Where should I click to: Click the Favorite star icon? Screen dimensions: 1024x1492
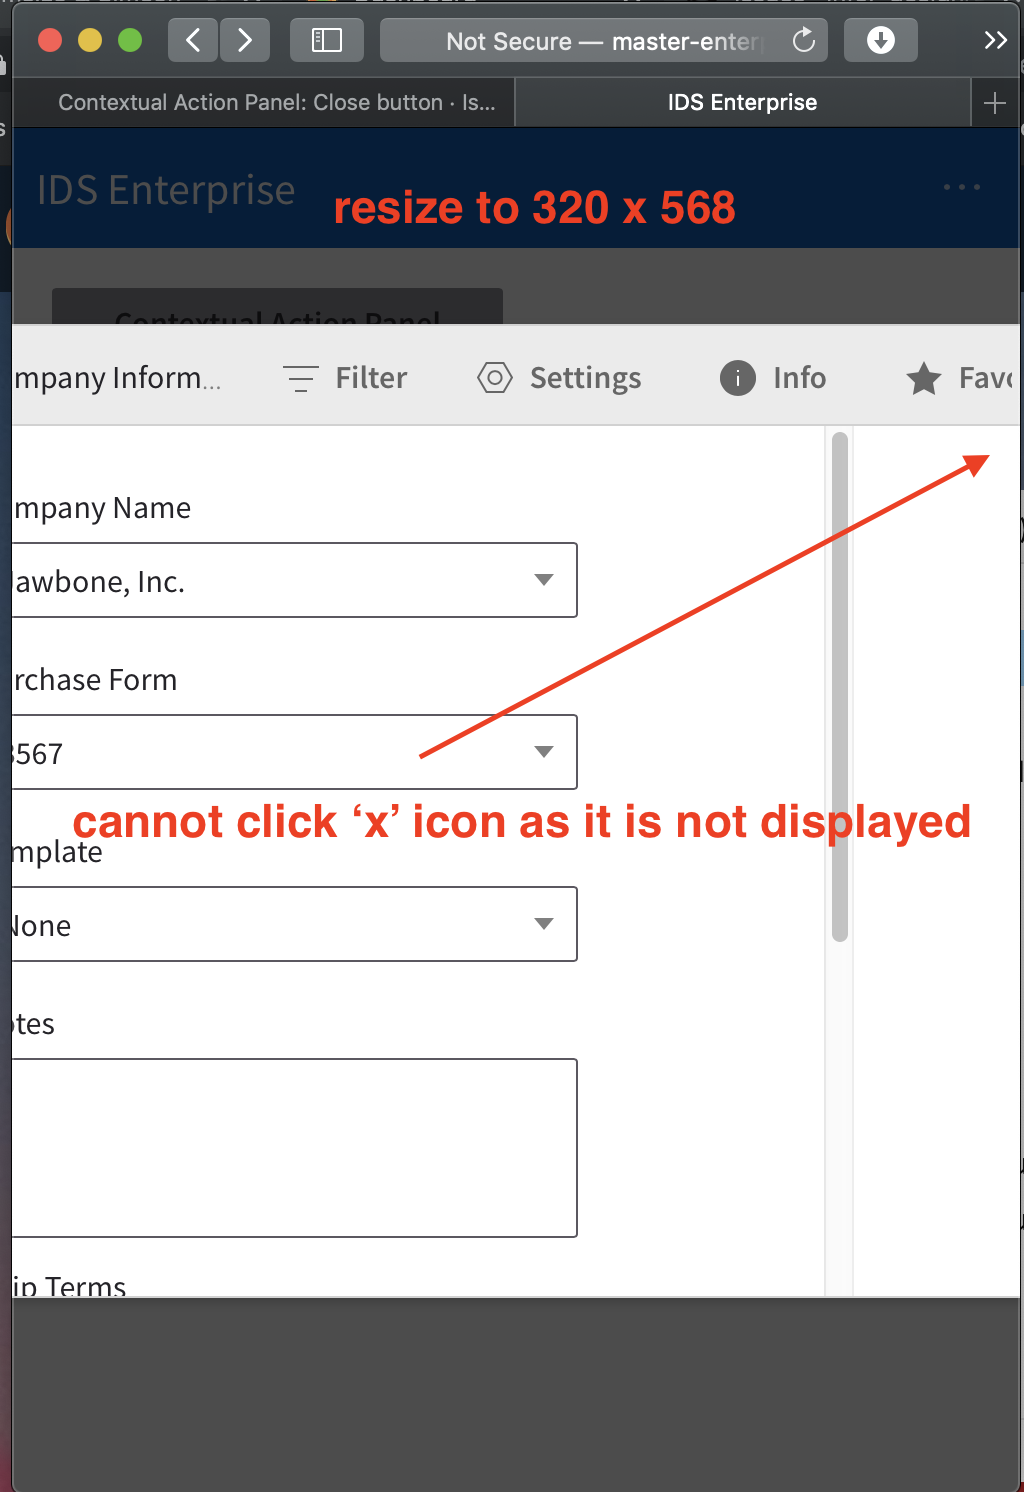924,378
